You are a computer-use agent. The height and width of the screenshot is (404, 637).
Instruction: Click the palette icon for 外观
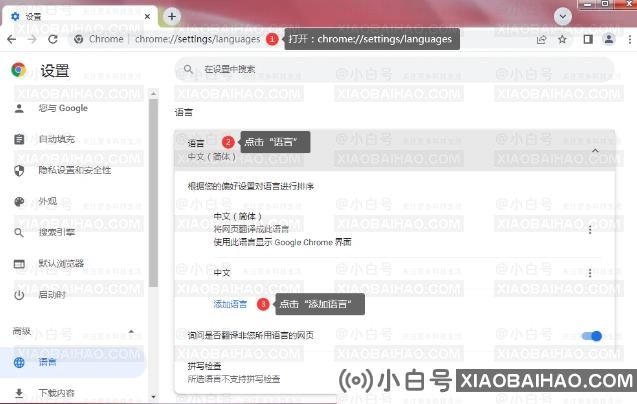coord(19,202)
